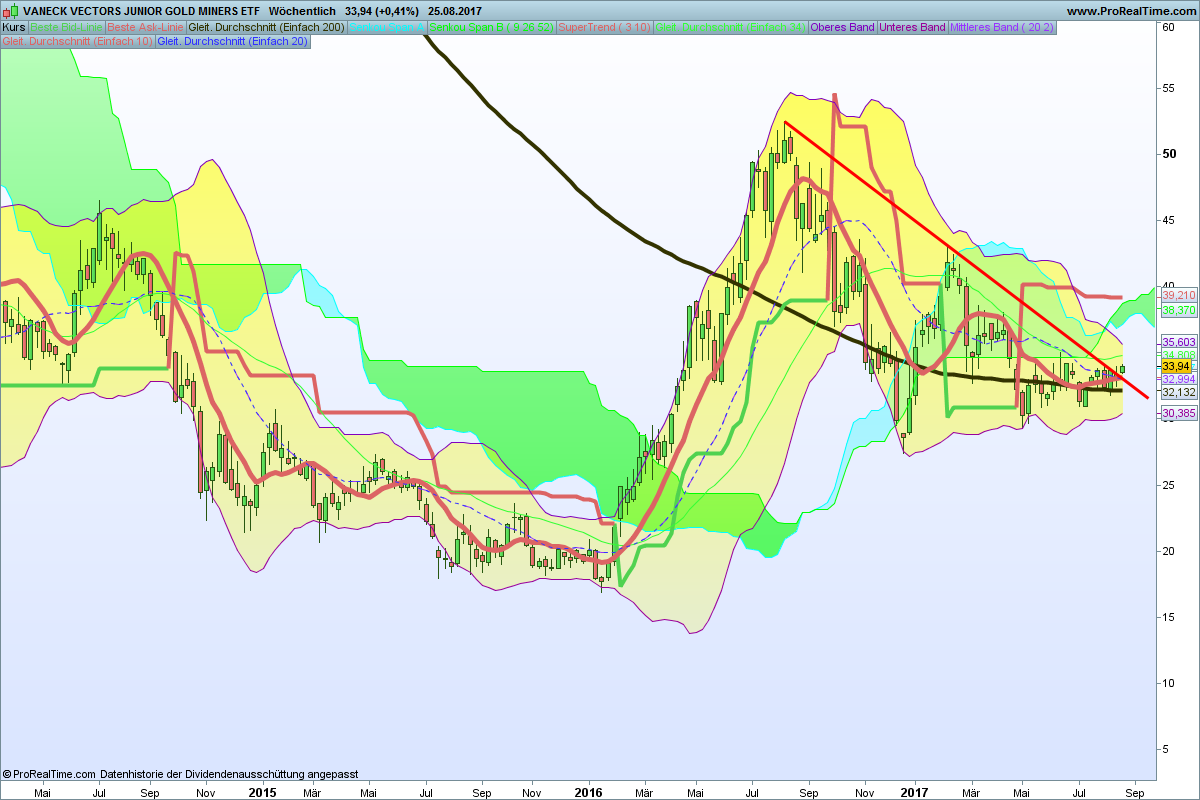The height and width of the screenshot is (800, 1200).
Task: Click the 38,370 price label
Action: pos(1179,311)
